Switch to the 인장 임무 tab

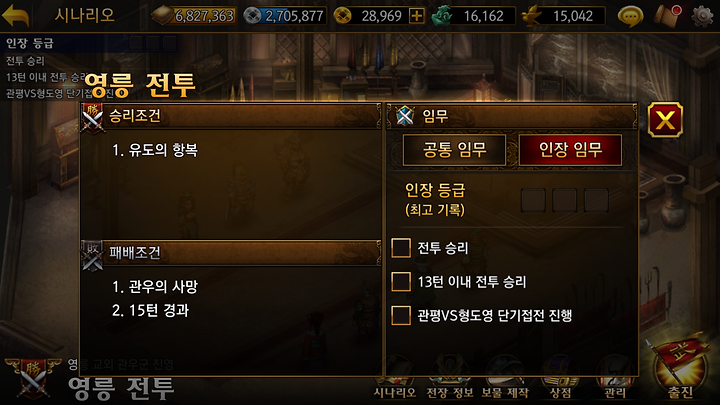coord(570,150)
